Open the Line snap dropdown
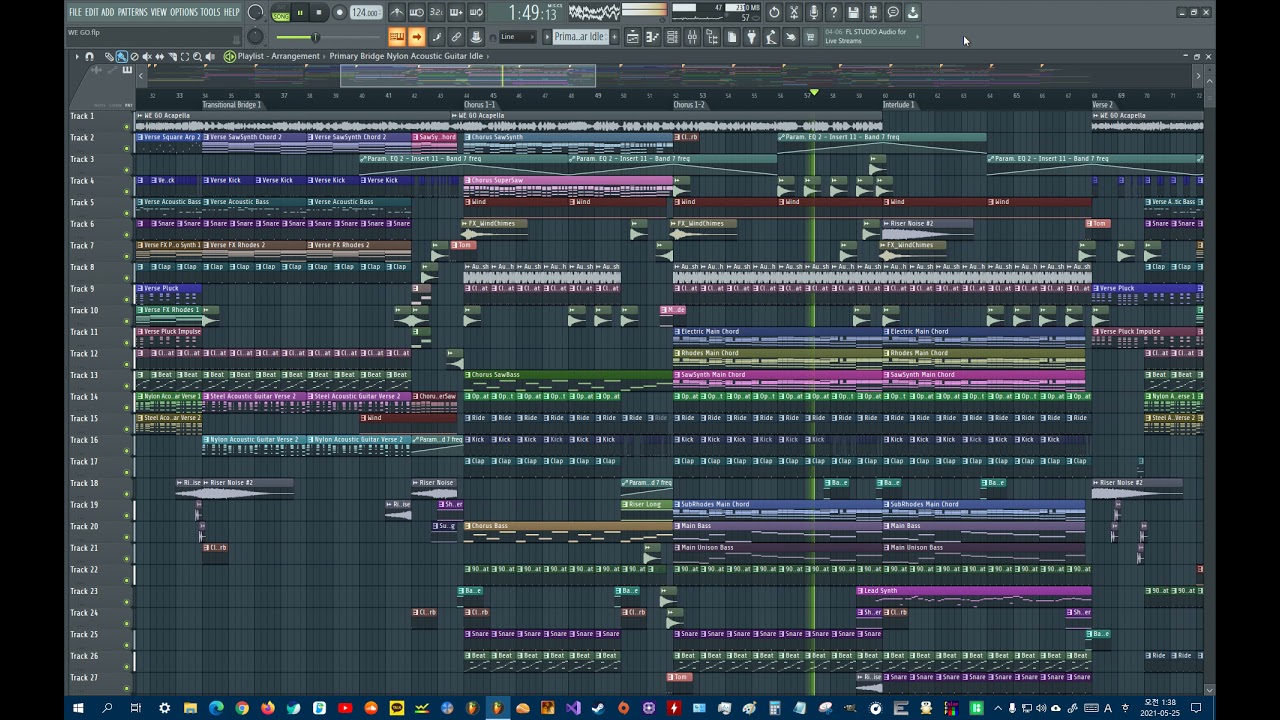The width and height of the screenshot is (1280, 720). (x=518, y=37)
